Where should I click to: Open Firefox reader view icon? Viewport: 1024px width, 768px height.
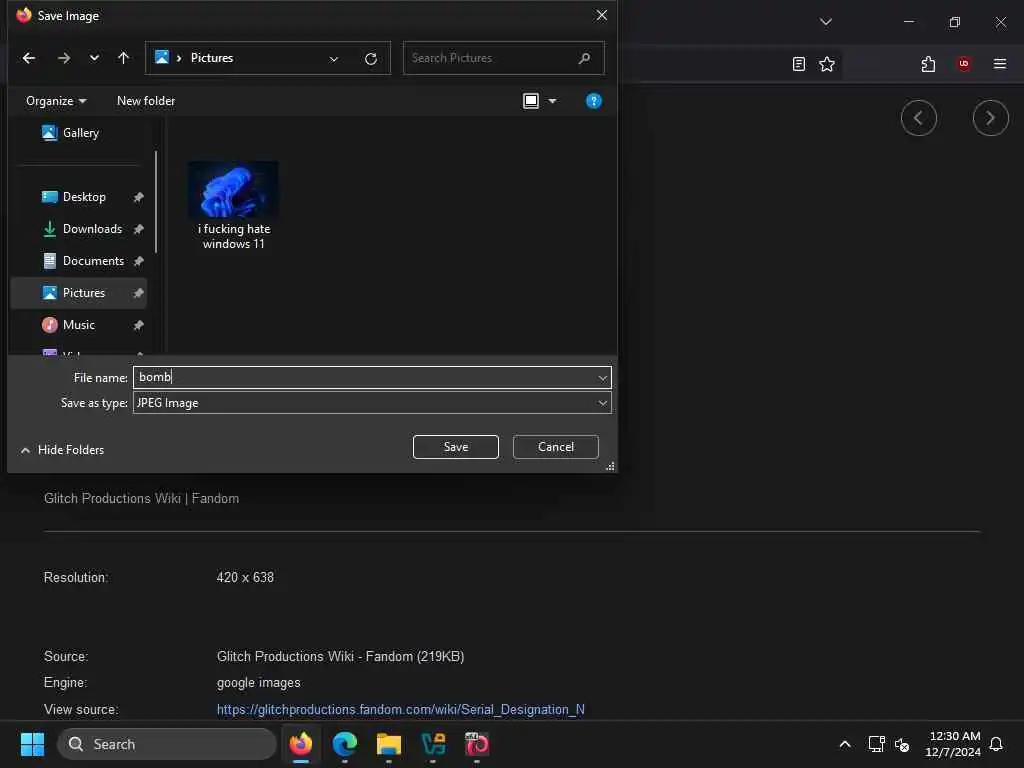pos(798,64)
